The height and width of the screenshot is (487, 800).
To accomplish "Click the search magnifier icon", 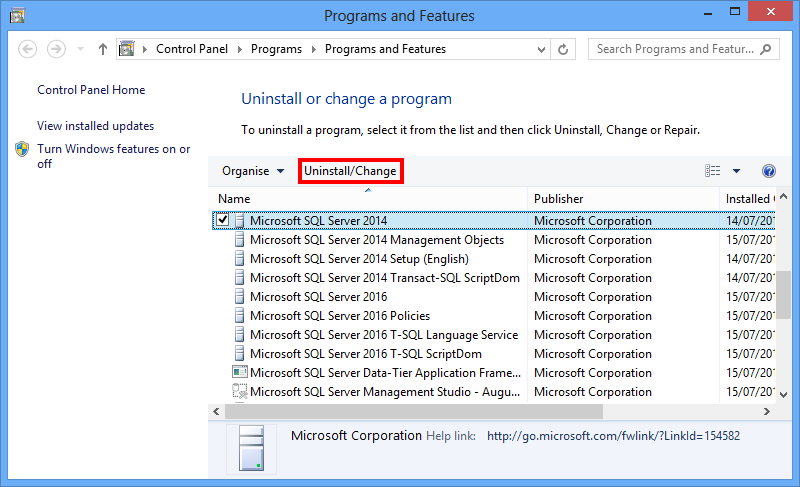I will click(765, 49).
